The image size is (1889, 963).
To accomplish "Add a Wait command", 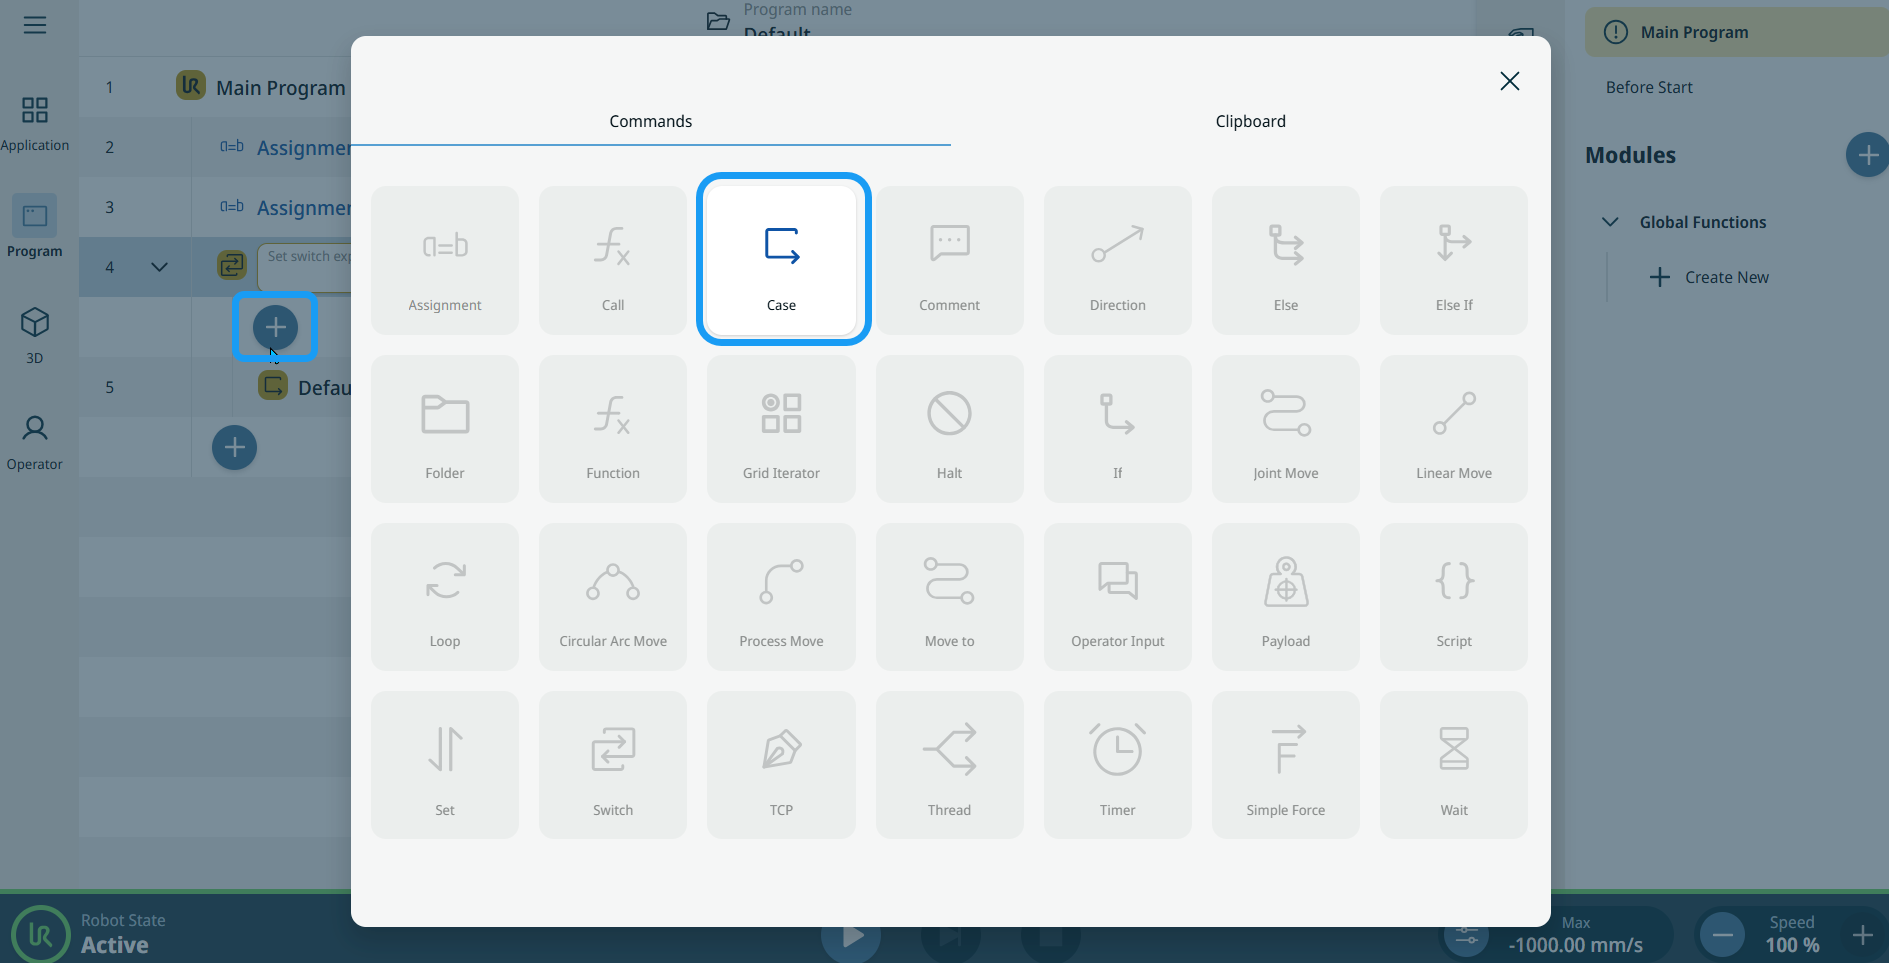I will click(x=1453, y=765).
